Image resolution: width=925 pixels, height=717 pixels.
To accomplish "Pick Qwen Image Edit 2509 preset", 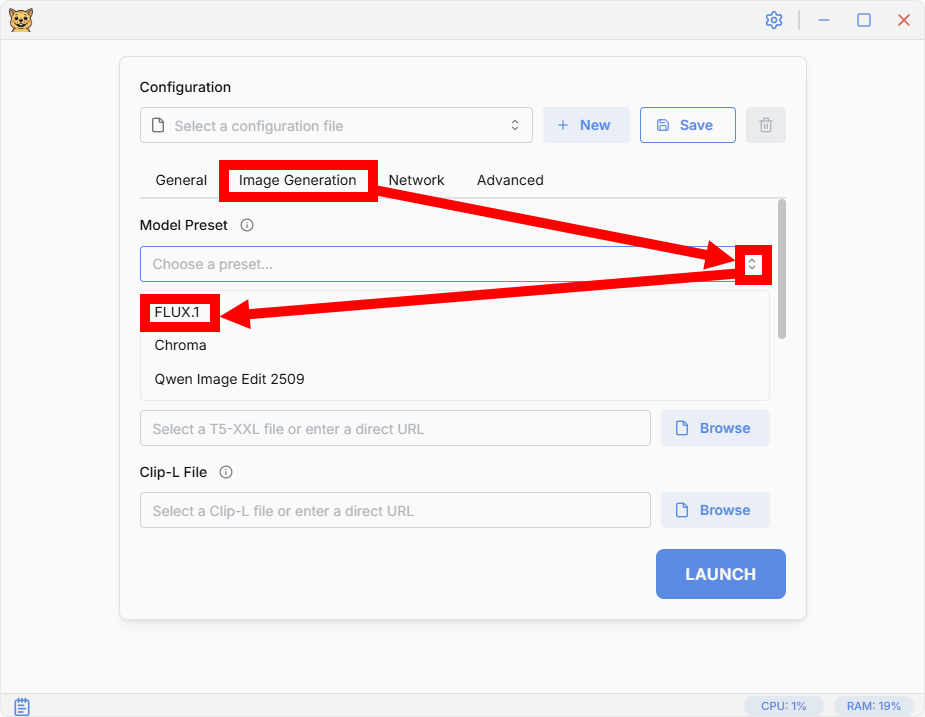I will 230,379.
